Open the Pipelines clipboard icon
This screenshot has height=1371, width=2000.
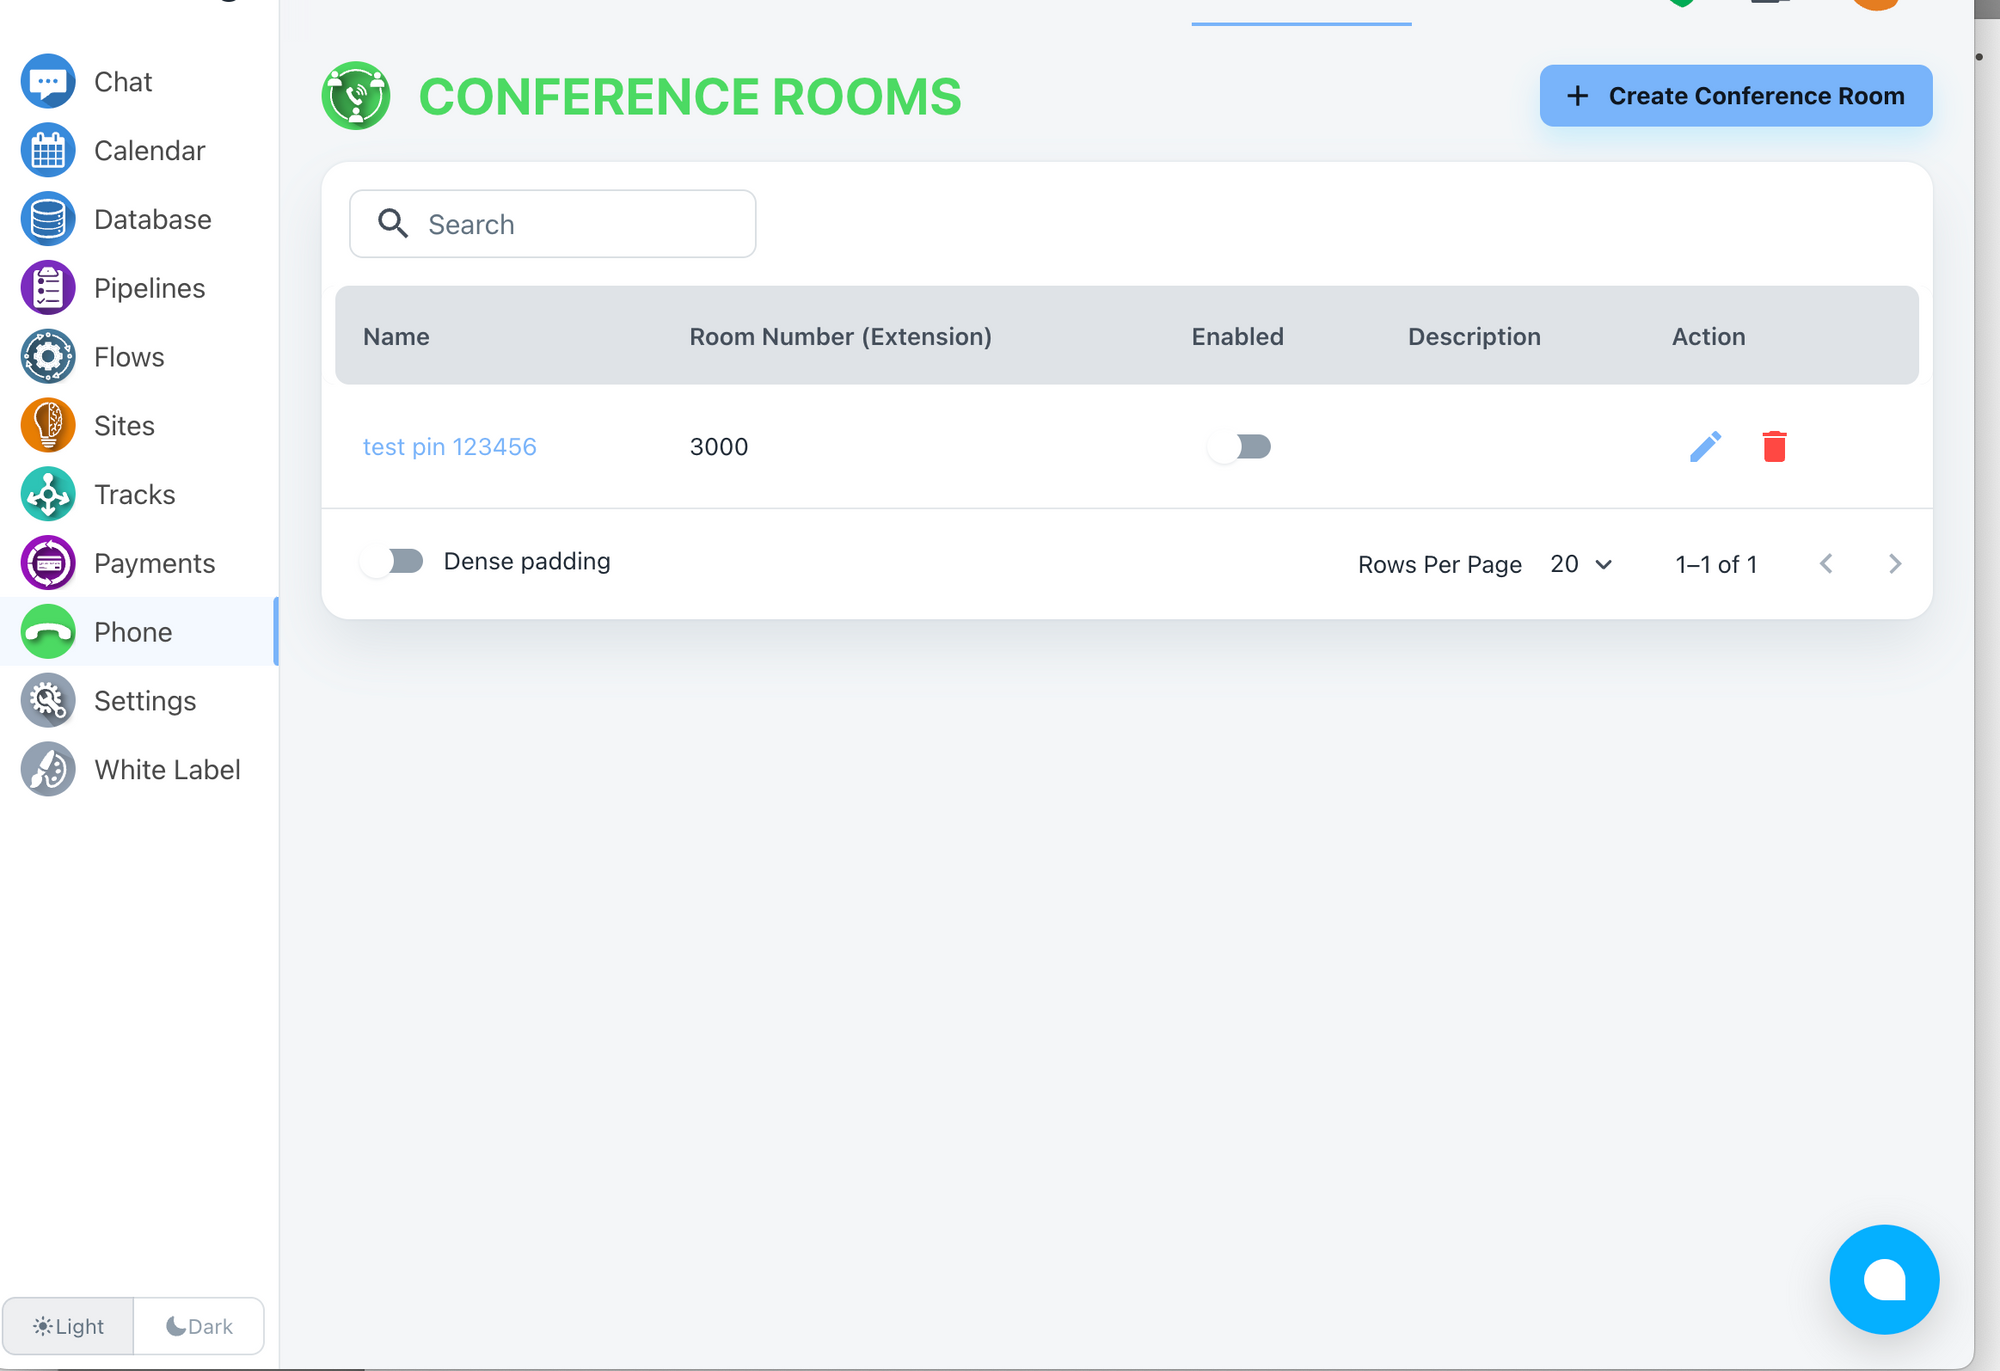tap(48, 288)
